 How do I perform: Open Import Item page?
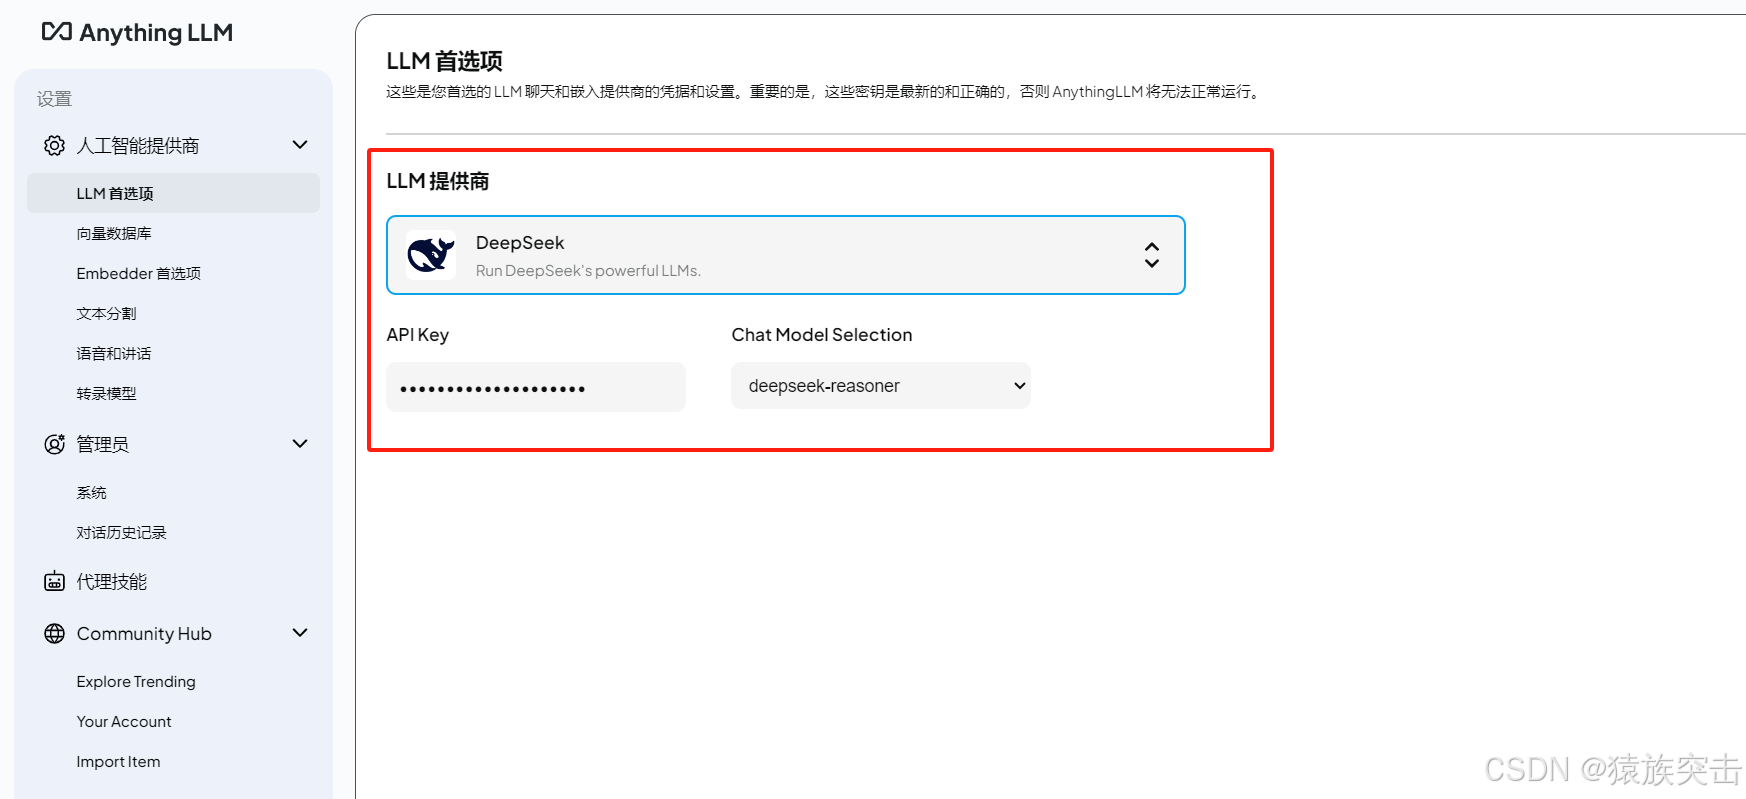click(x=118, y=761)
